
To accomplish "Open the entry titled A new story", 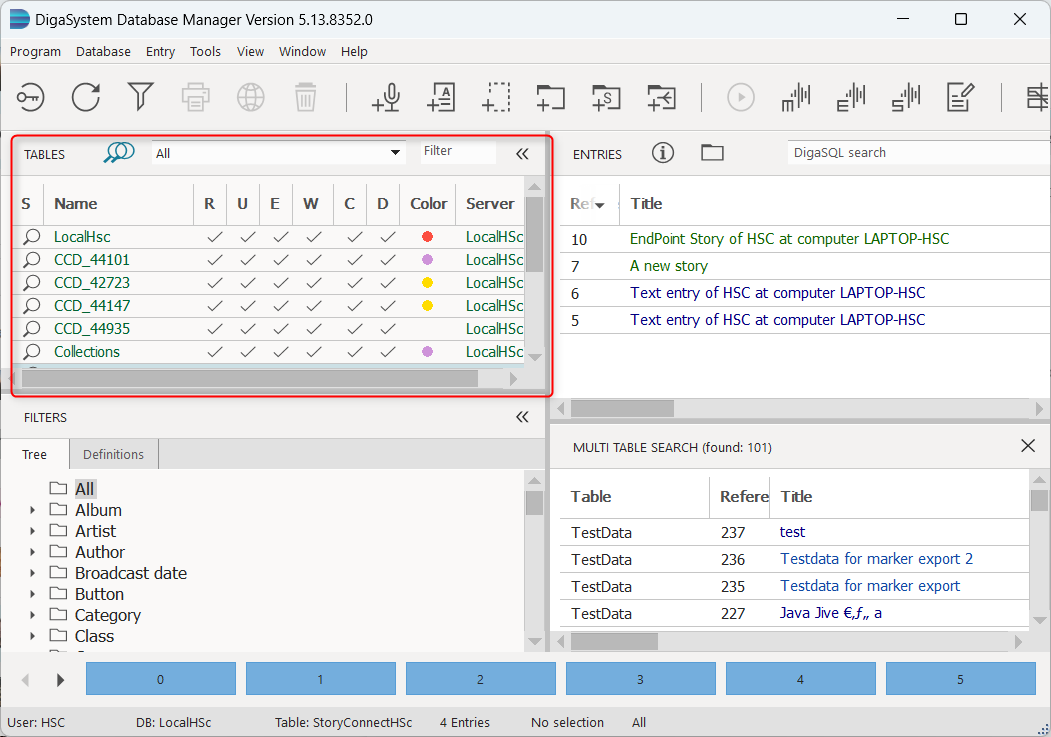I will click(668, 266).
